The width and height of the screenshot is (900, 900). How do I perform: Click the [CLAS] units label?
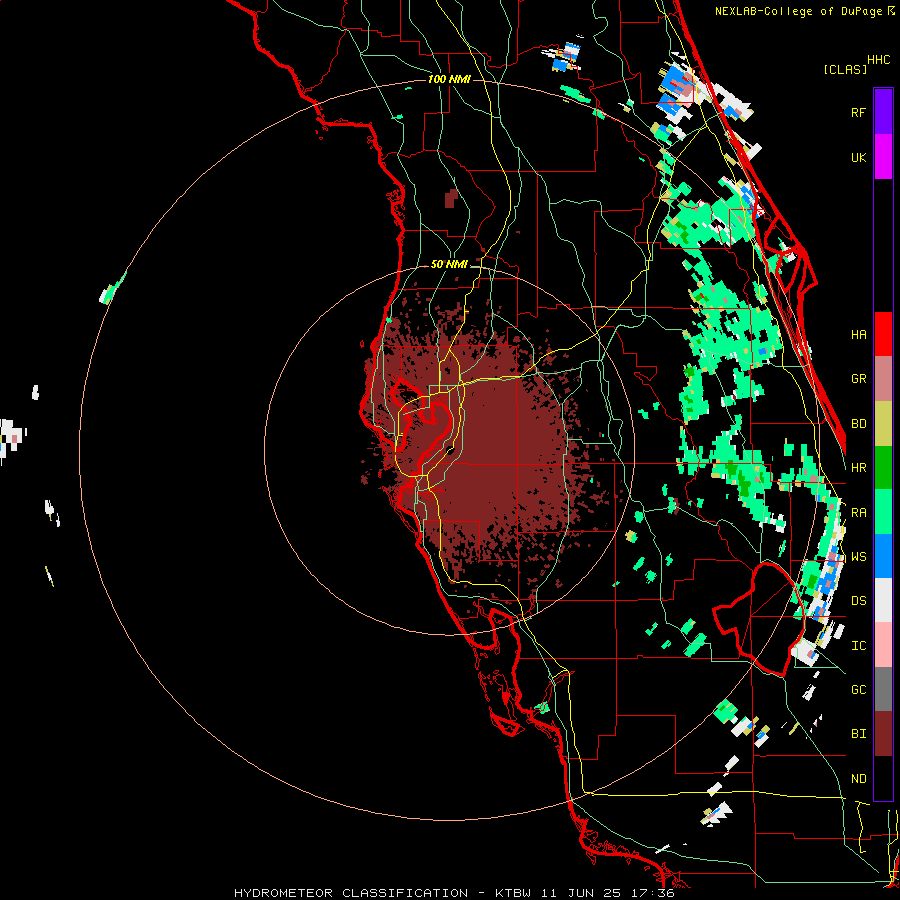click(x=845, y=69)
